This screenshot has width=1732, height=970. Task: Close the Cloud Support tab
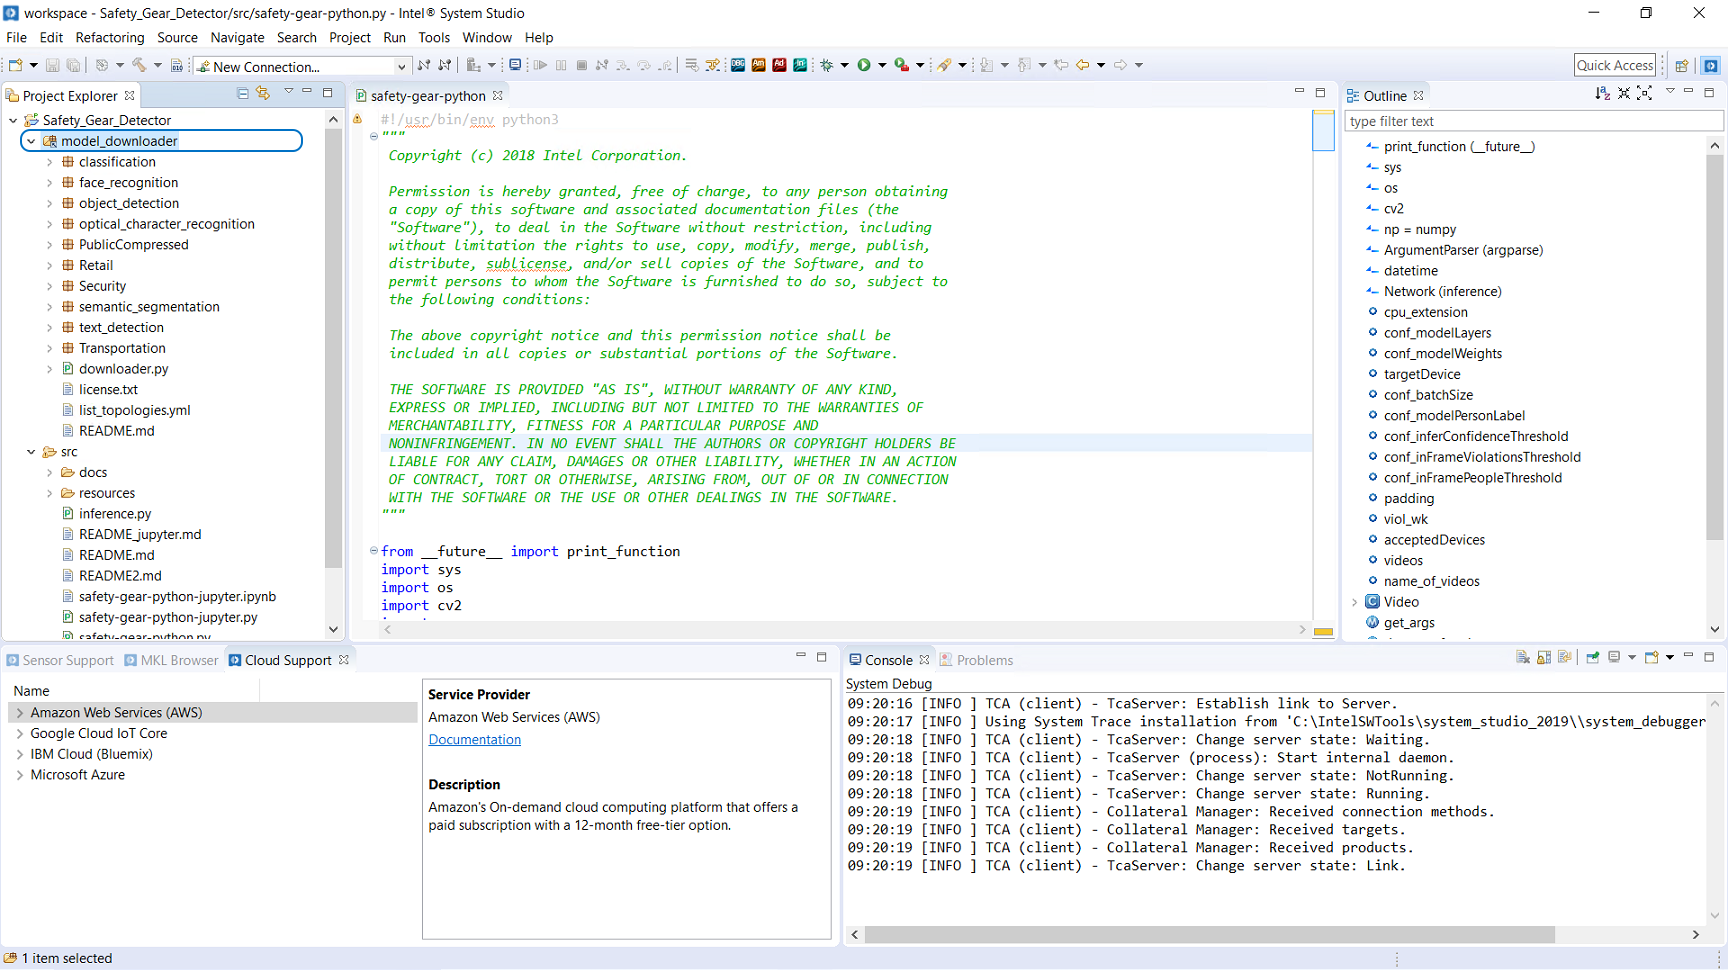(x=343, y=660)
